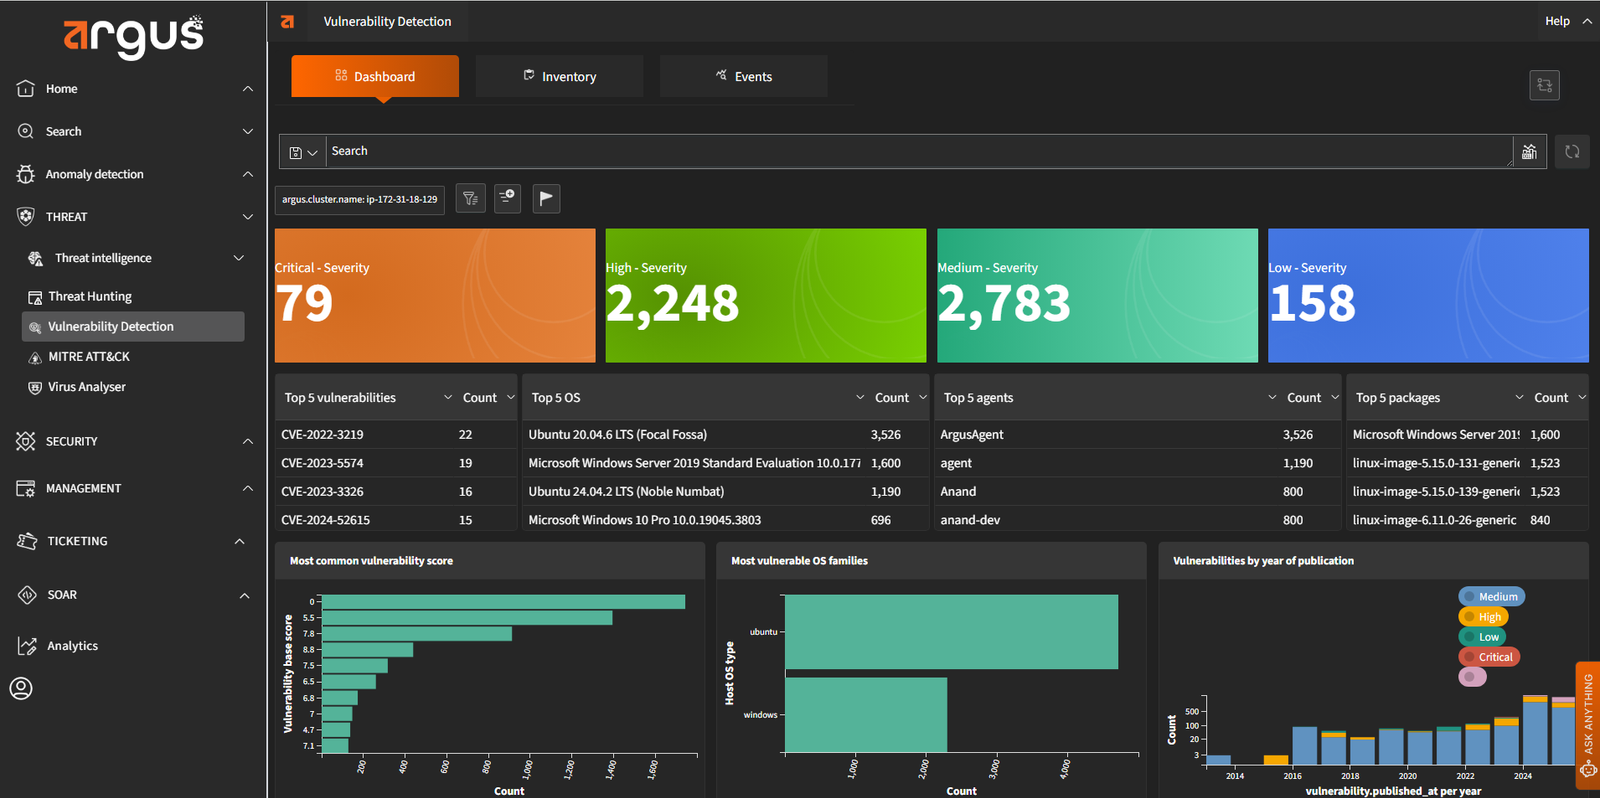Open Threat Hunting from the sidebar
Viewport: 1600px width, 798px height.
(90, 296)
